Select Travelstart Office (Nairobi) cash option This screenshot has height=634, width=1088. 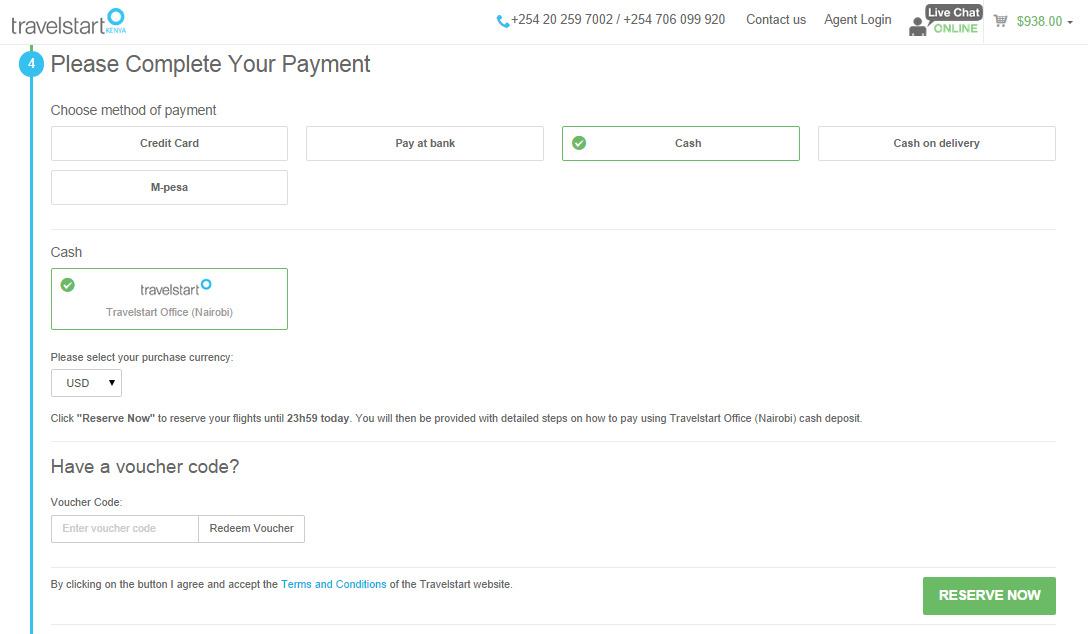169,299
